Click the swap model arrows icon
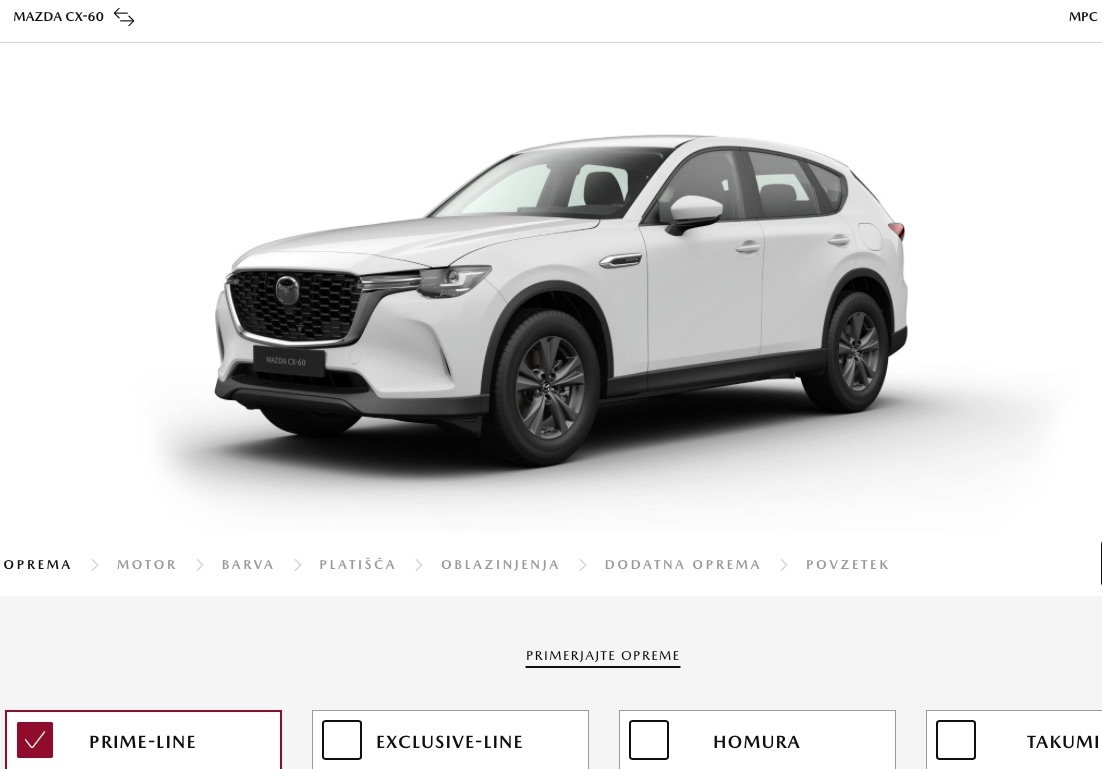The width and height of the screenshot is (1102, 769). coord(124,18)
